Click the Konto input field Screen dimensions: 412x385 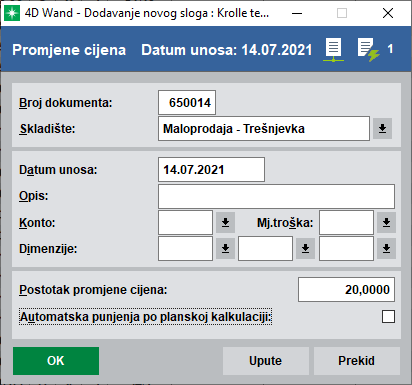pyautogui.click(x=185, y=222)
